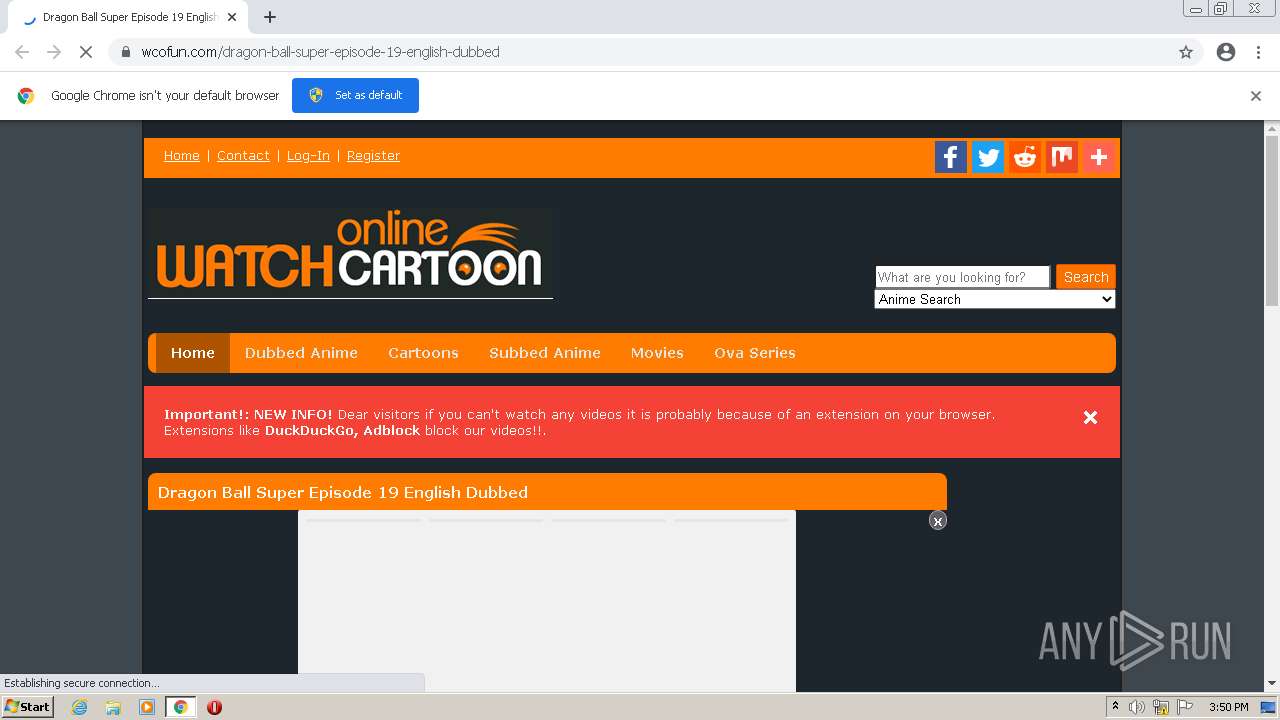Open more sharing options plus icon
This screenshot has width=1280, height=720.
1098,157
